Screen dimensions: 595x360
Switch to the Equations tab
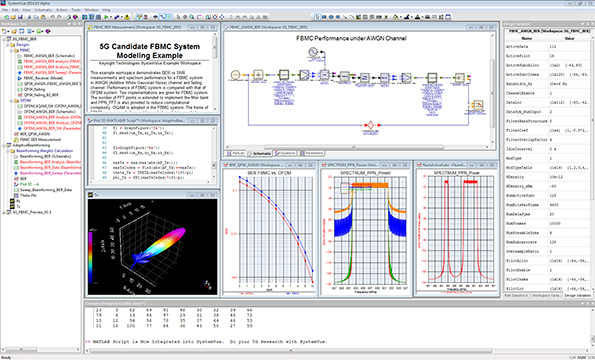click(x=285, y=153)
